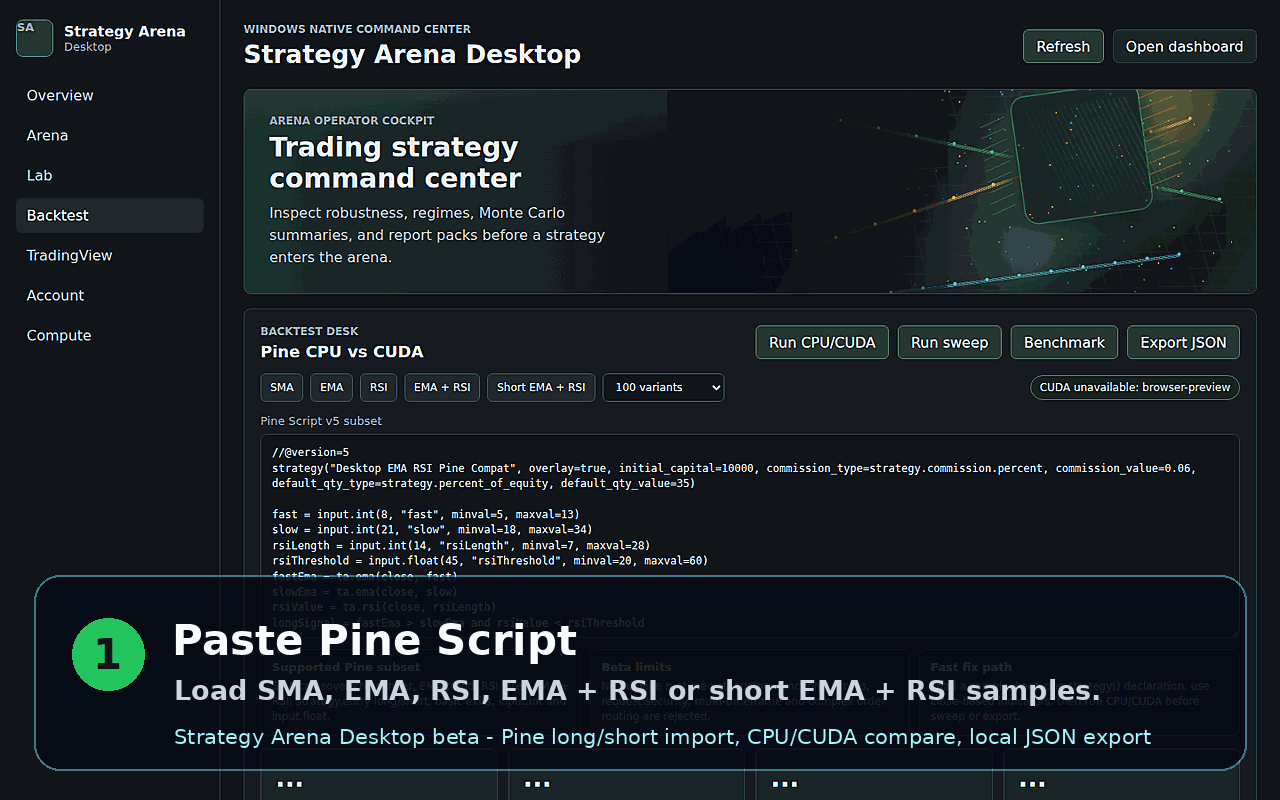
Task: Open the Lab section
Action: click(x=110, y=176)
